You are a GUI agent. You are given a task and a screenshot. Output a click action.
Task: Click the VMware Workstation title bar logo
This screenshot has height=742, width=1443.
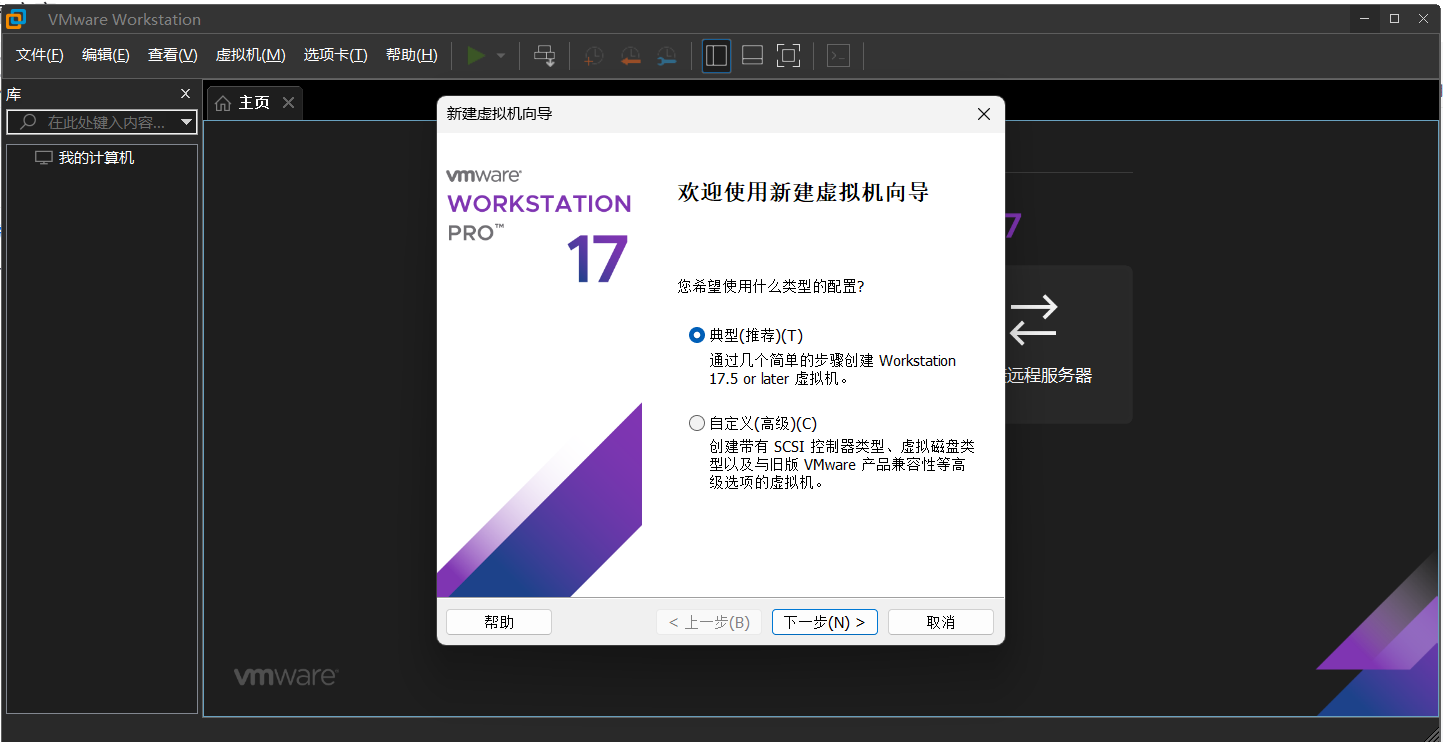(x=16, y=19)
